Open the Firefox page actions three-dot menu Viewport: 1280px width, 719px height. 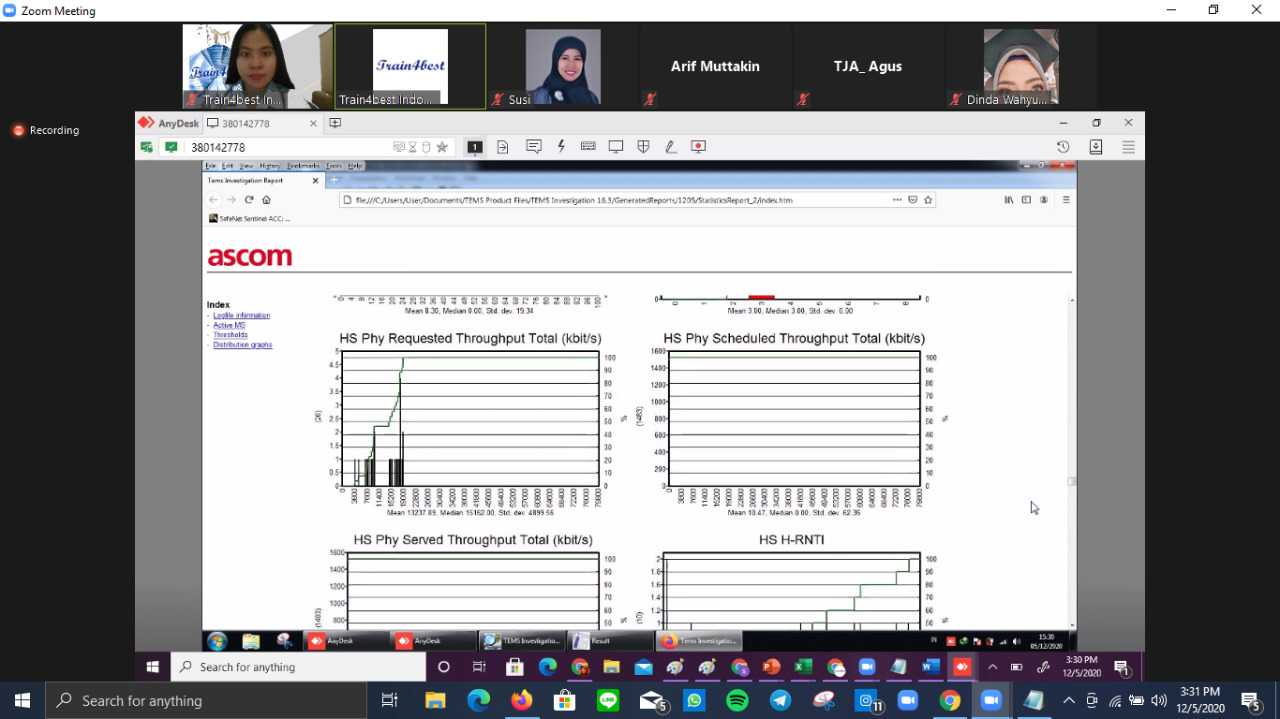coord(897,200)
